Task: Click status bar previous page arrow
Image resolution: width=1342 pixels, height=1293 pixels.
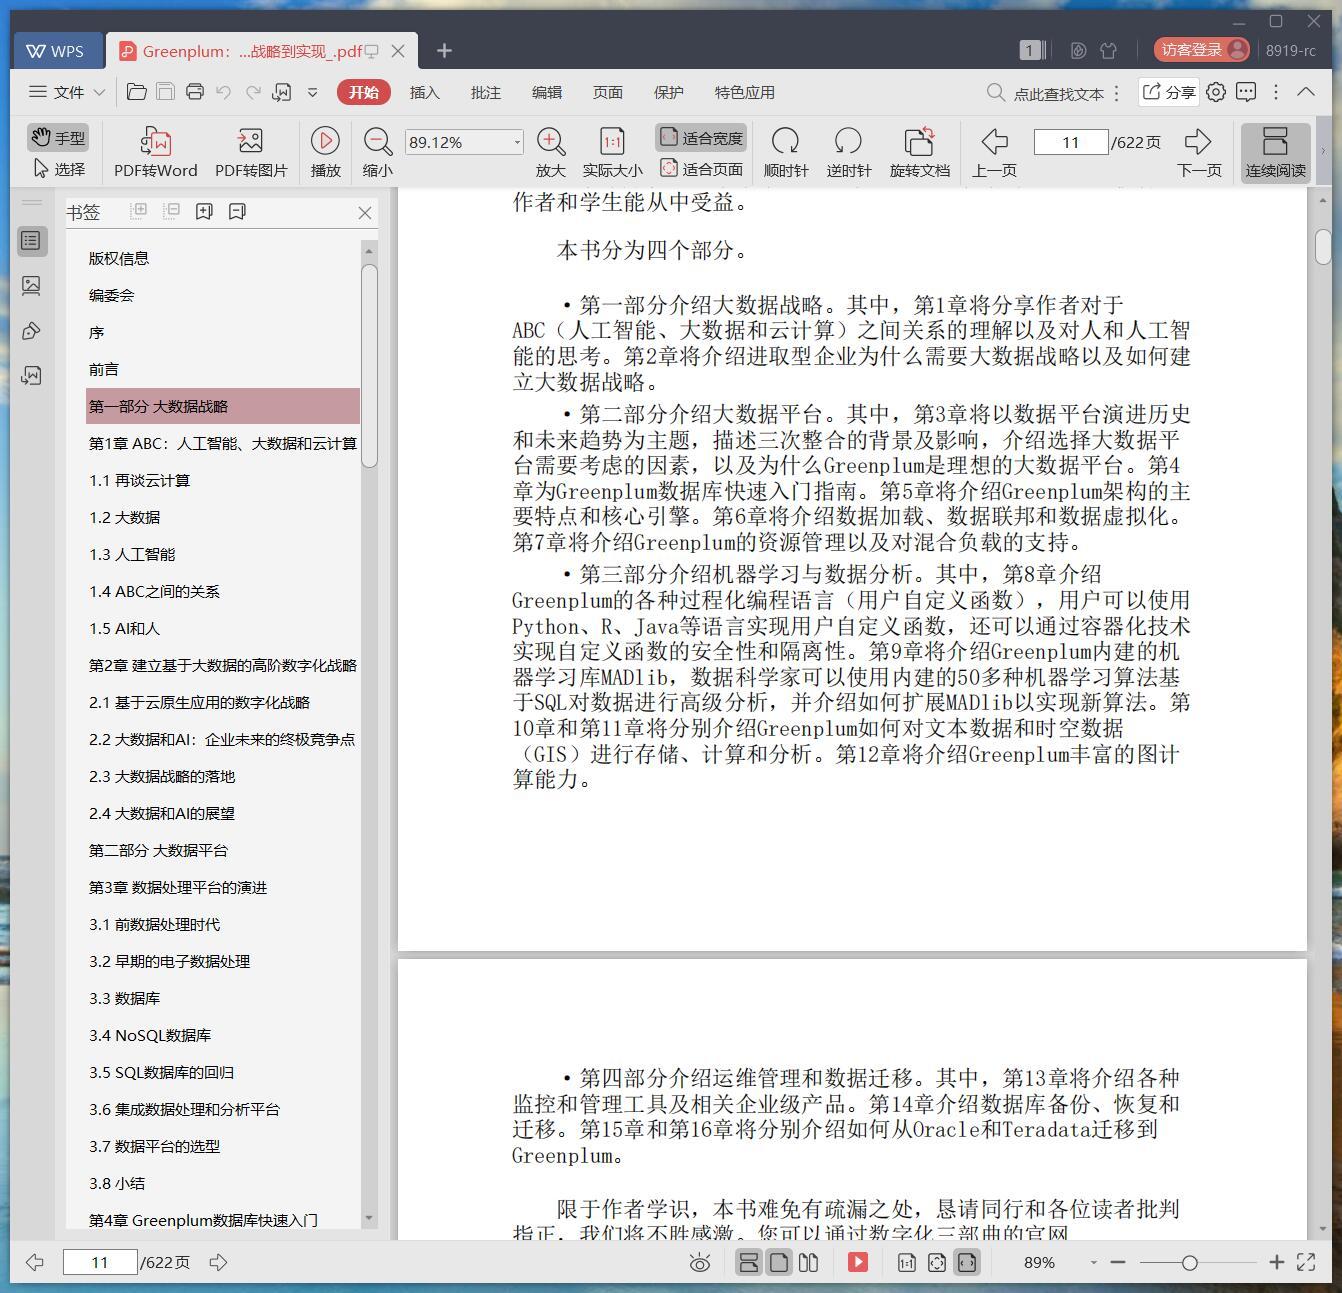Action: pyautogui.click(x=35, y=1262)
